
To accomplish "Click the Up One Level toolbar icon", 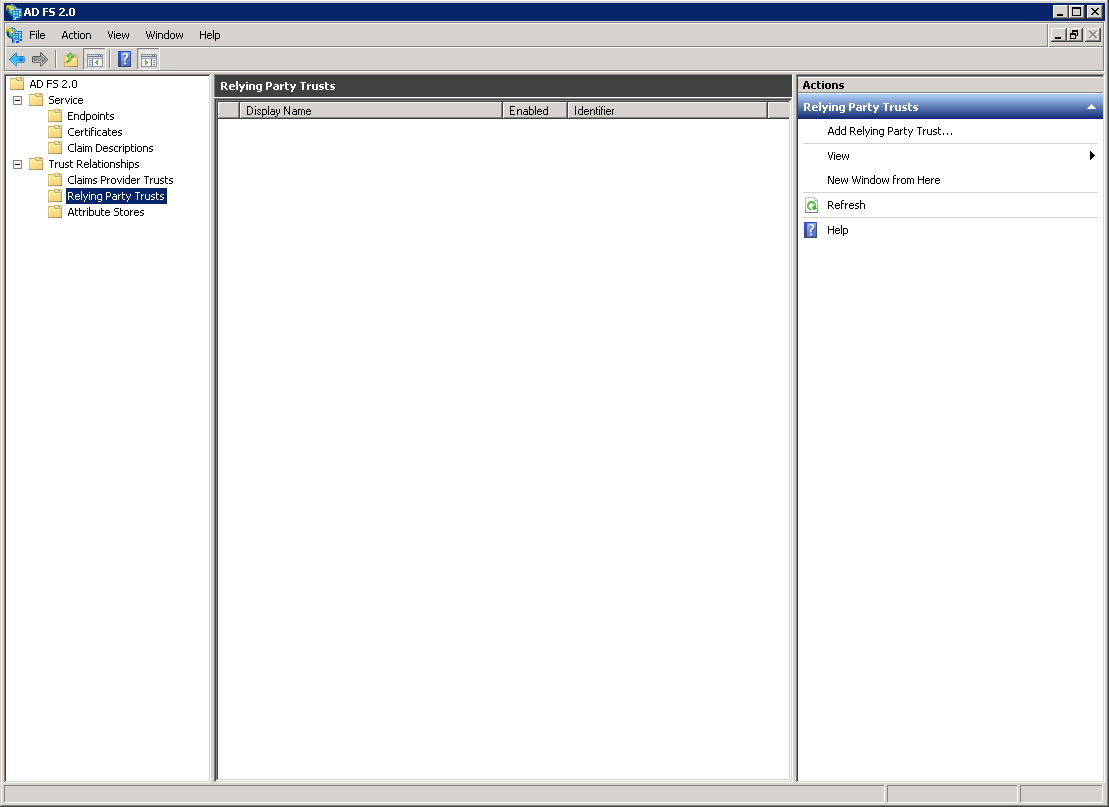I will point(71,60).
